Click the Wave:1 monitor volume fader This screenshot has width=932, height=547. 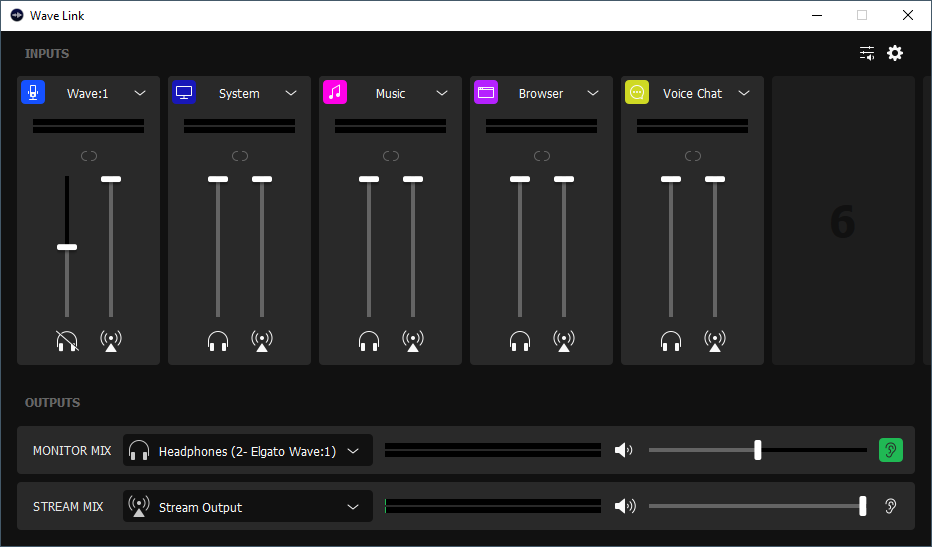(x=67, y=247)
